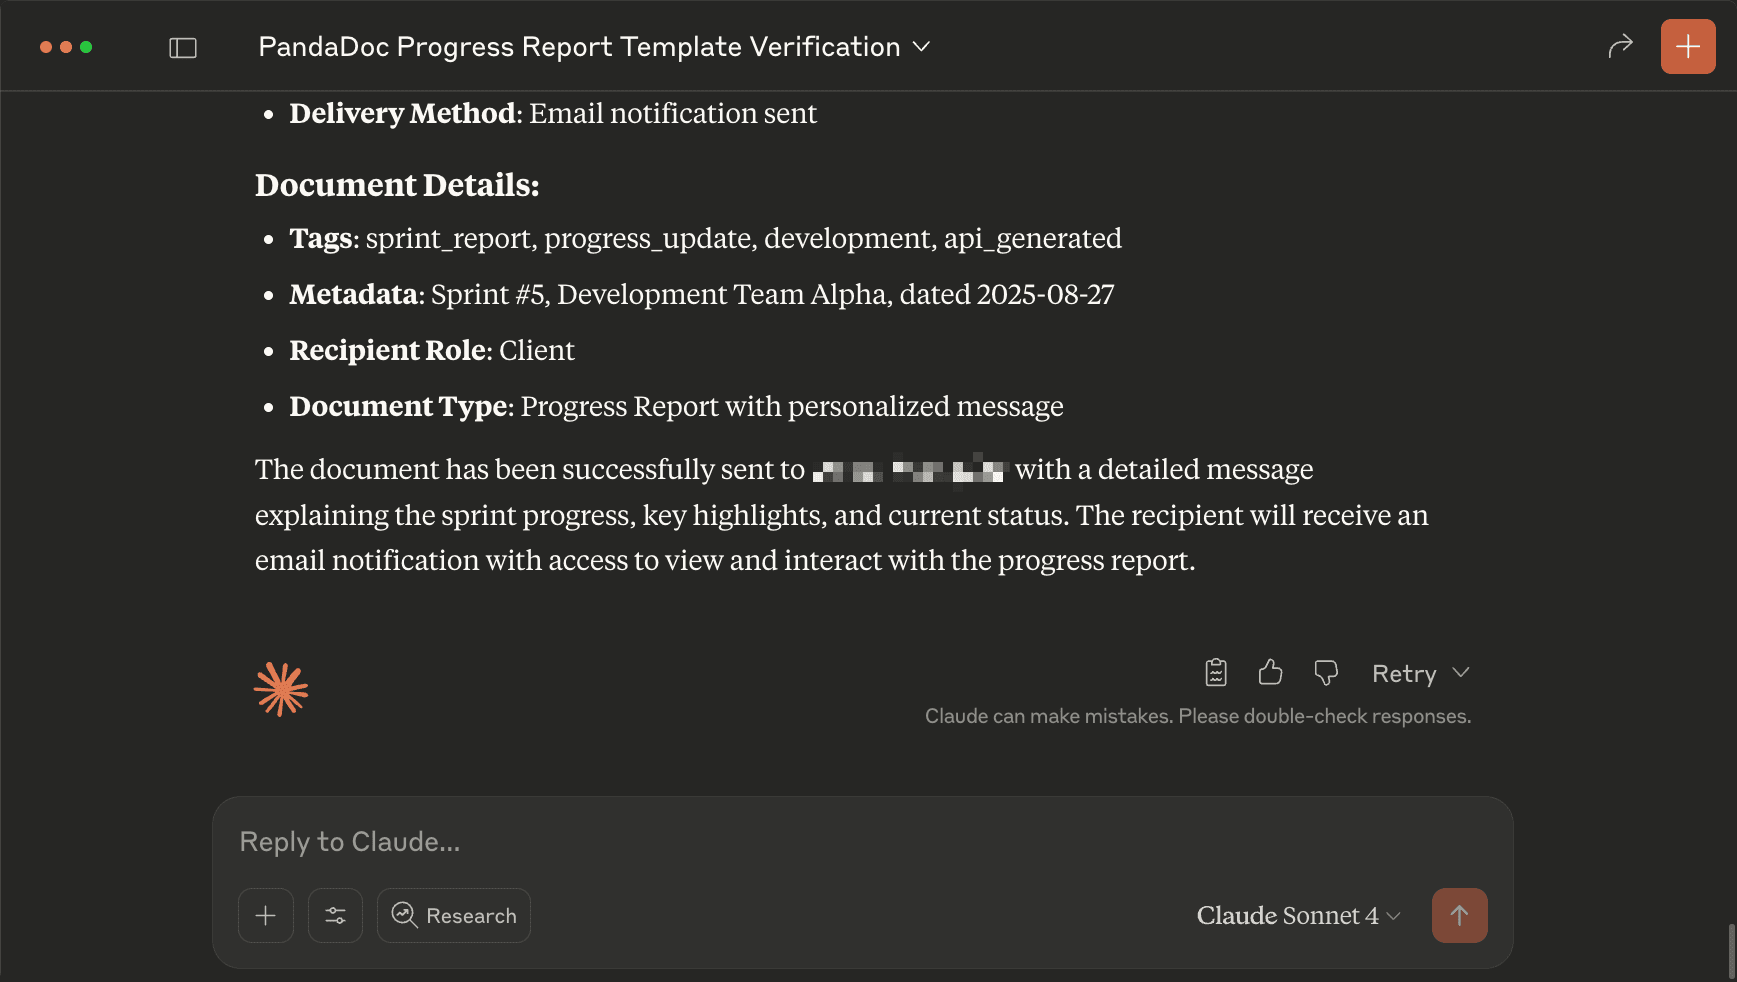
Task: Select the green traffic light to zoom window
Action: 88,46
